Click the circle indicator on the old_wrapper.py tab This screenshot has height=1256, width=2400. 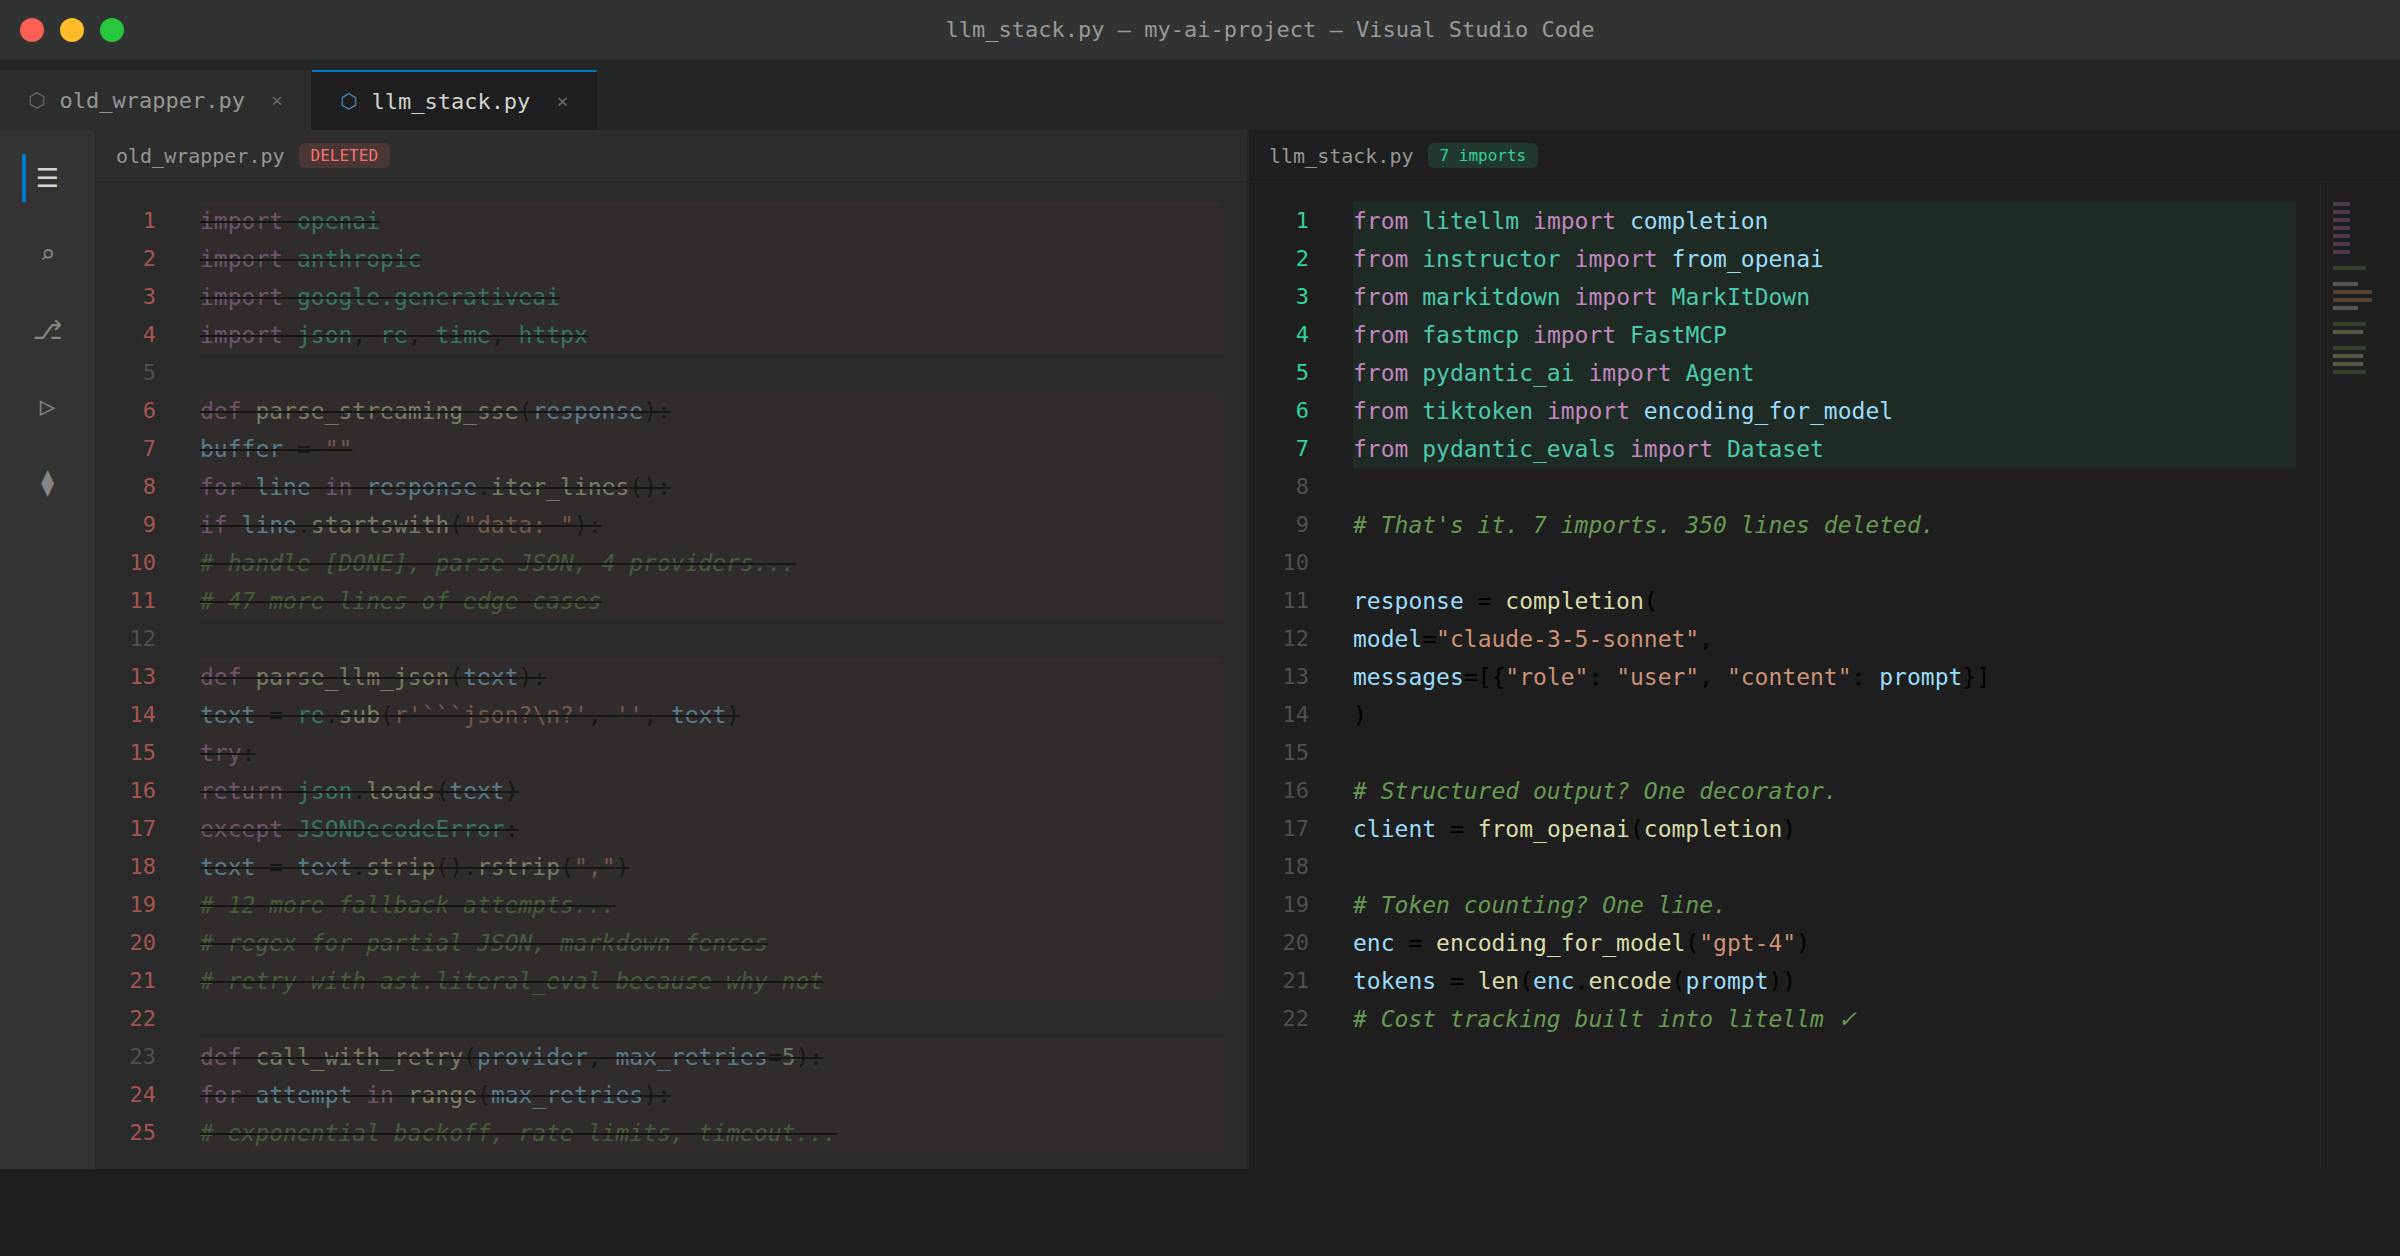click(x=36, y=100)
